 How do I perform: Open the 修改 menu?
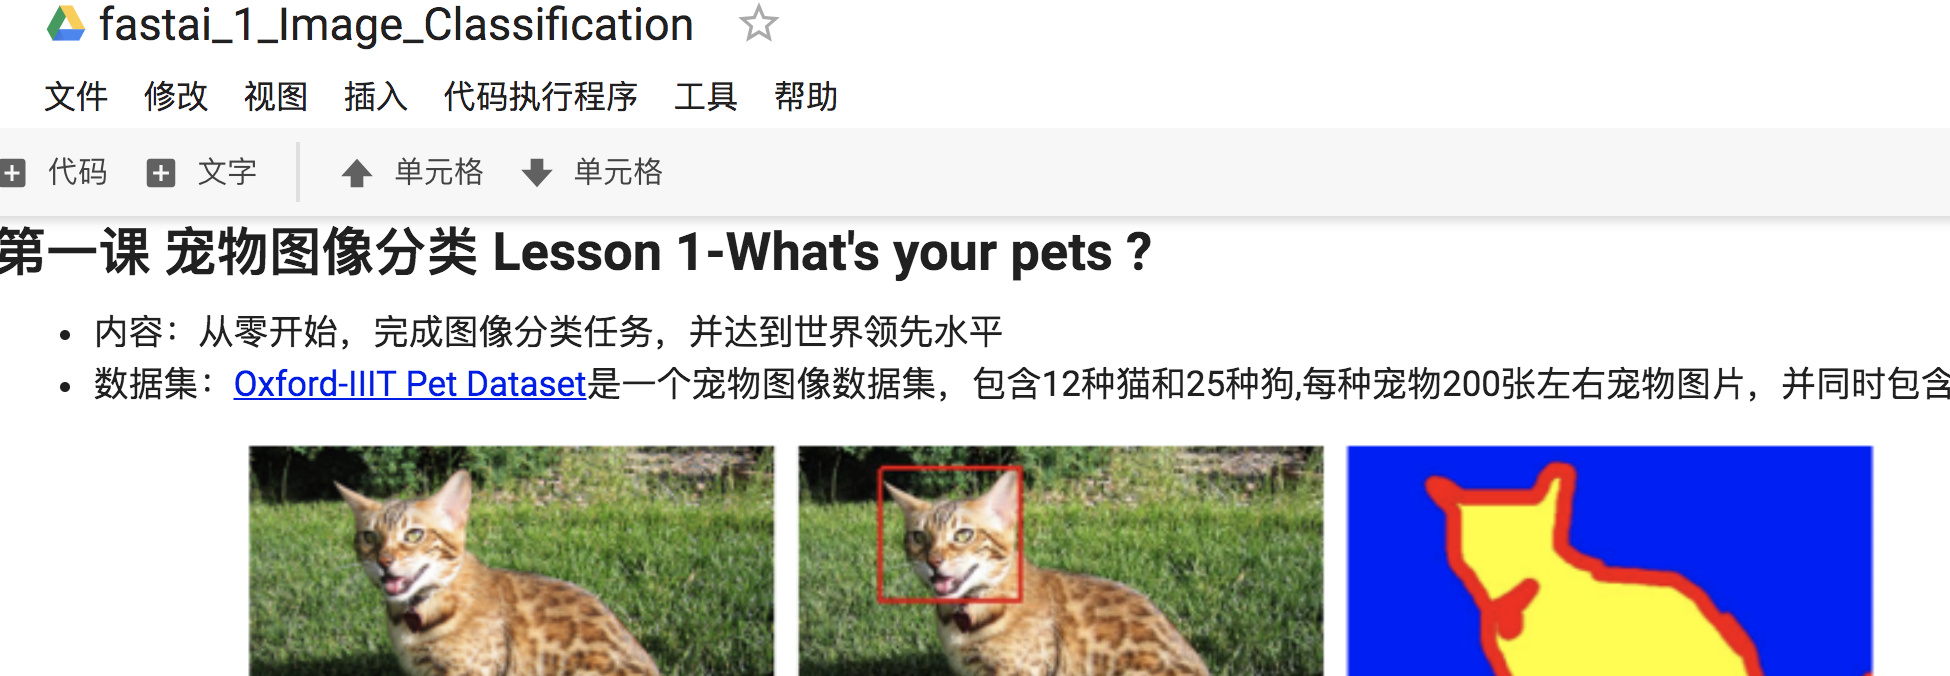[176, 97]
